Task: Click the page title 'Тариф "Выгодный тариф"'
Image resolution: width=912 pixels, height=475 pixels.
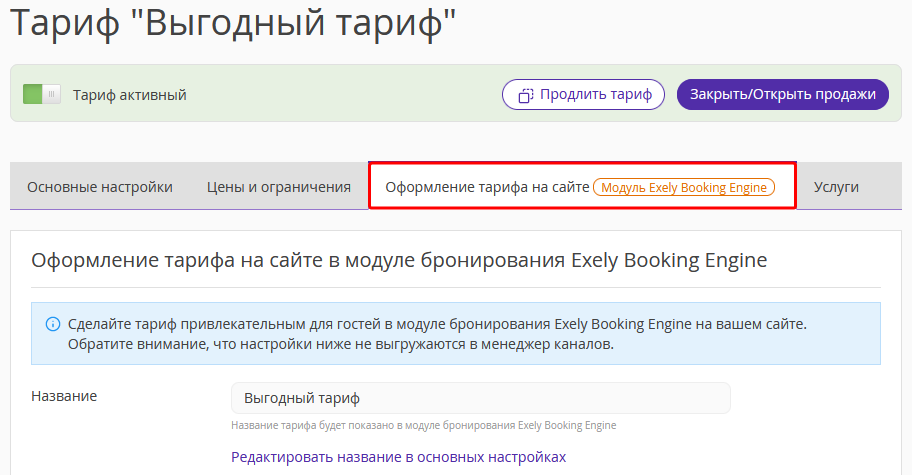Action: (233, 22)
